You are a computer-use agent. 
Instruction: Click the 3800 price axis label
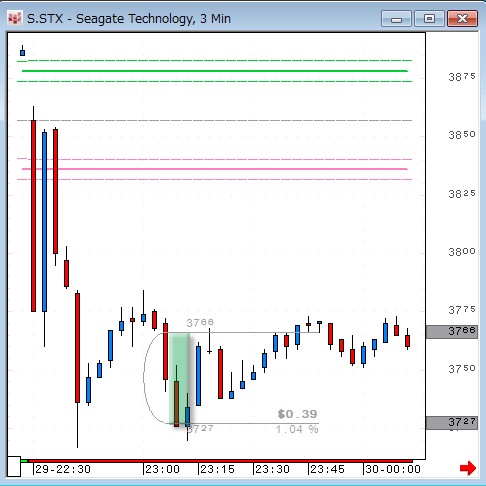(462, 252)
